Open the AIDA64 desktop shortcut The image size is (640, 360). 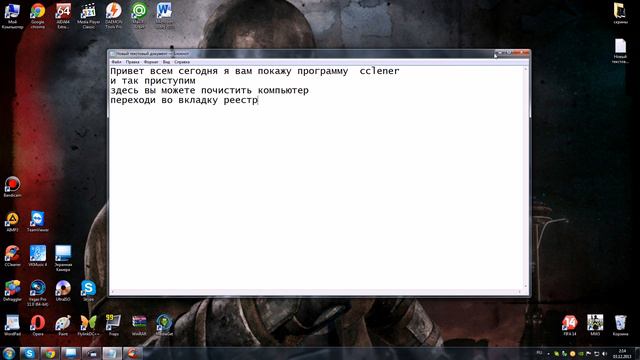(x=63, y=16)
